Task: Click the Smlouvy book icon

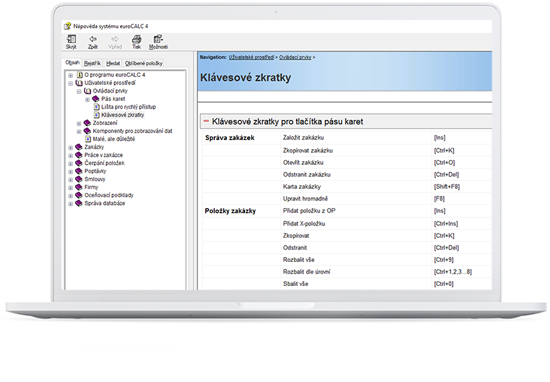Action: [79, 179]
